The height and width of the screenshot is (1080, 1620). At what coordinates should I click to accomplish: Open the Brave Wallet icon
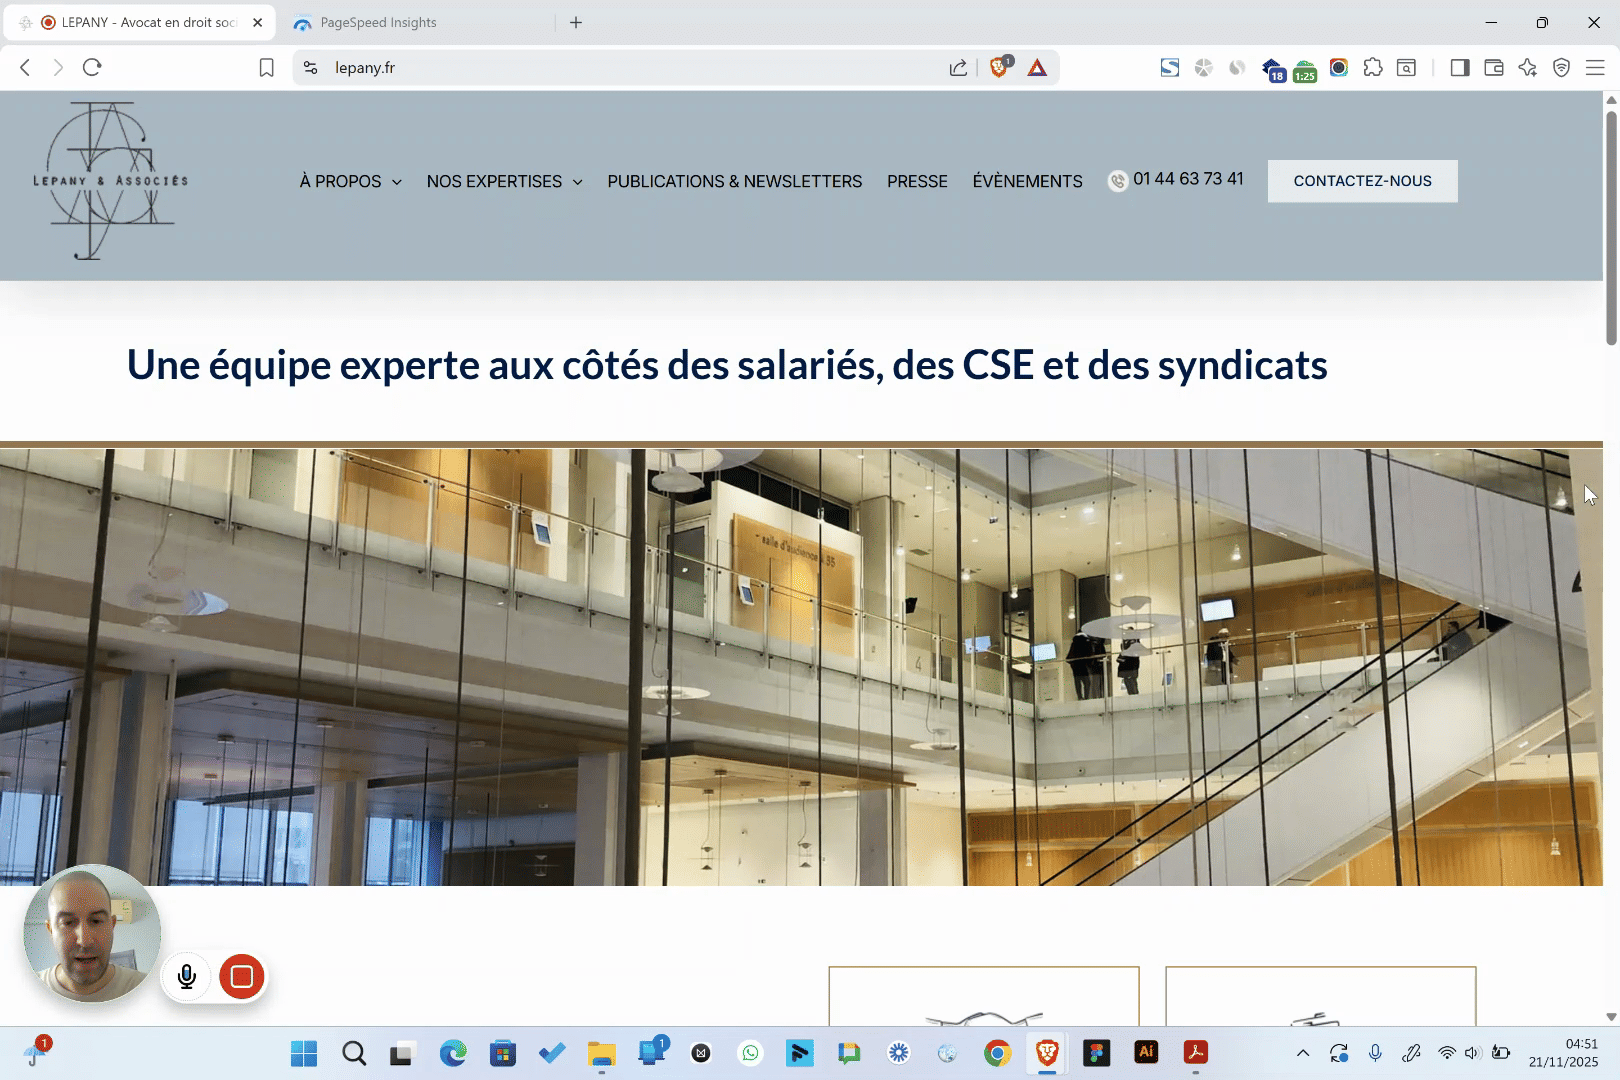tap(1494, 67)
